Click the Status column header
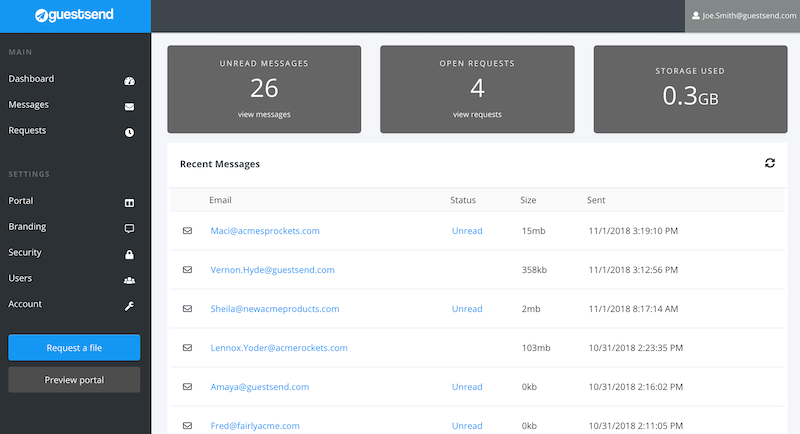 click(x=463, y=200)
